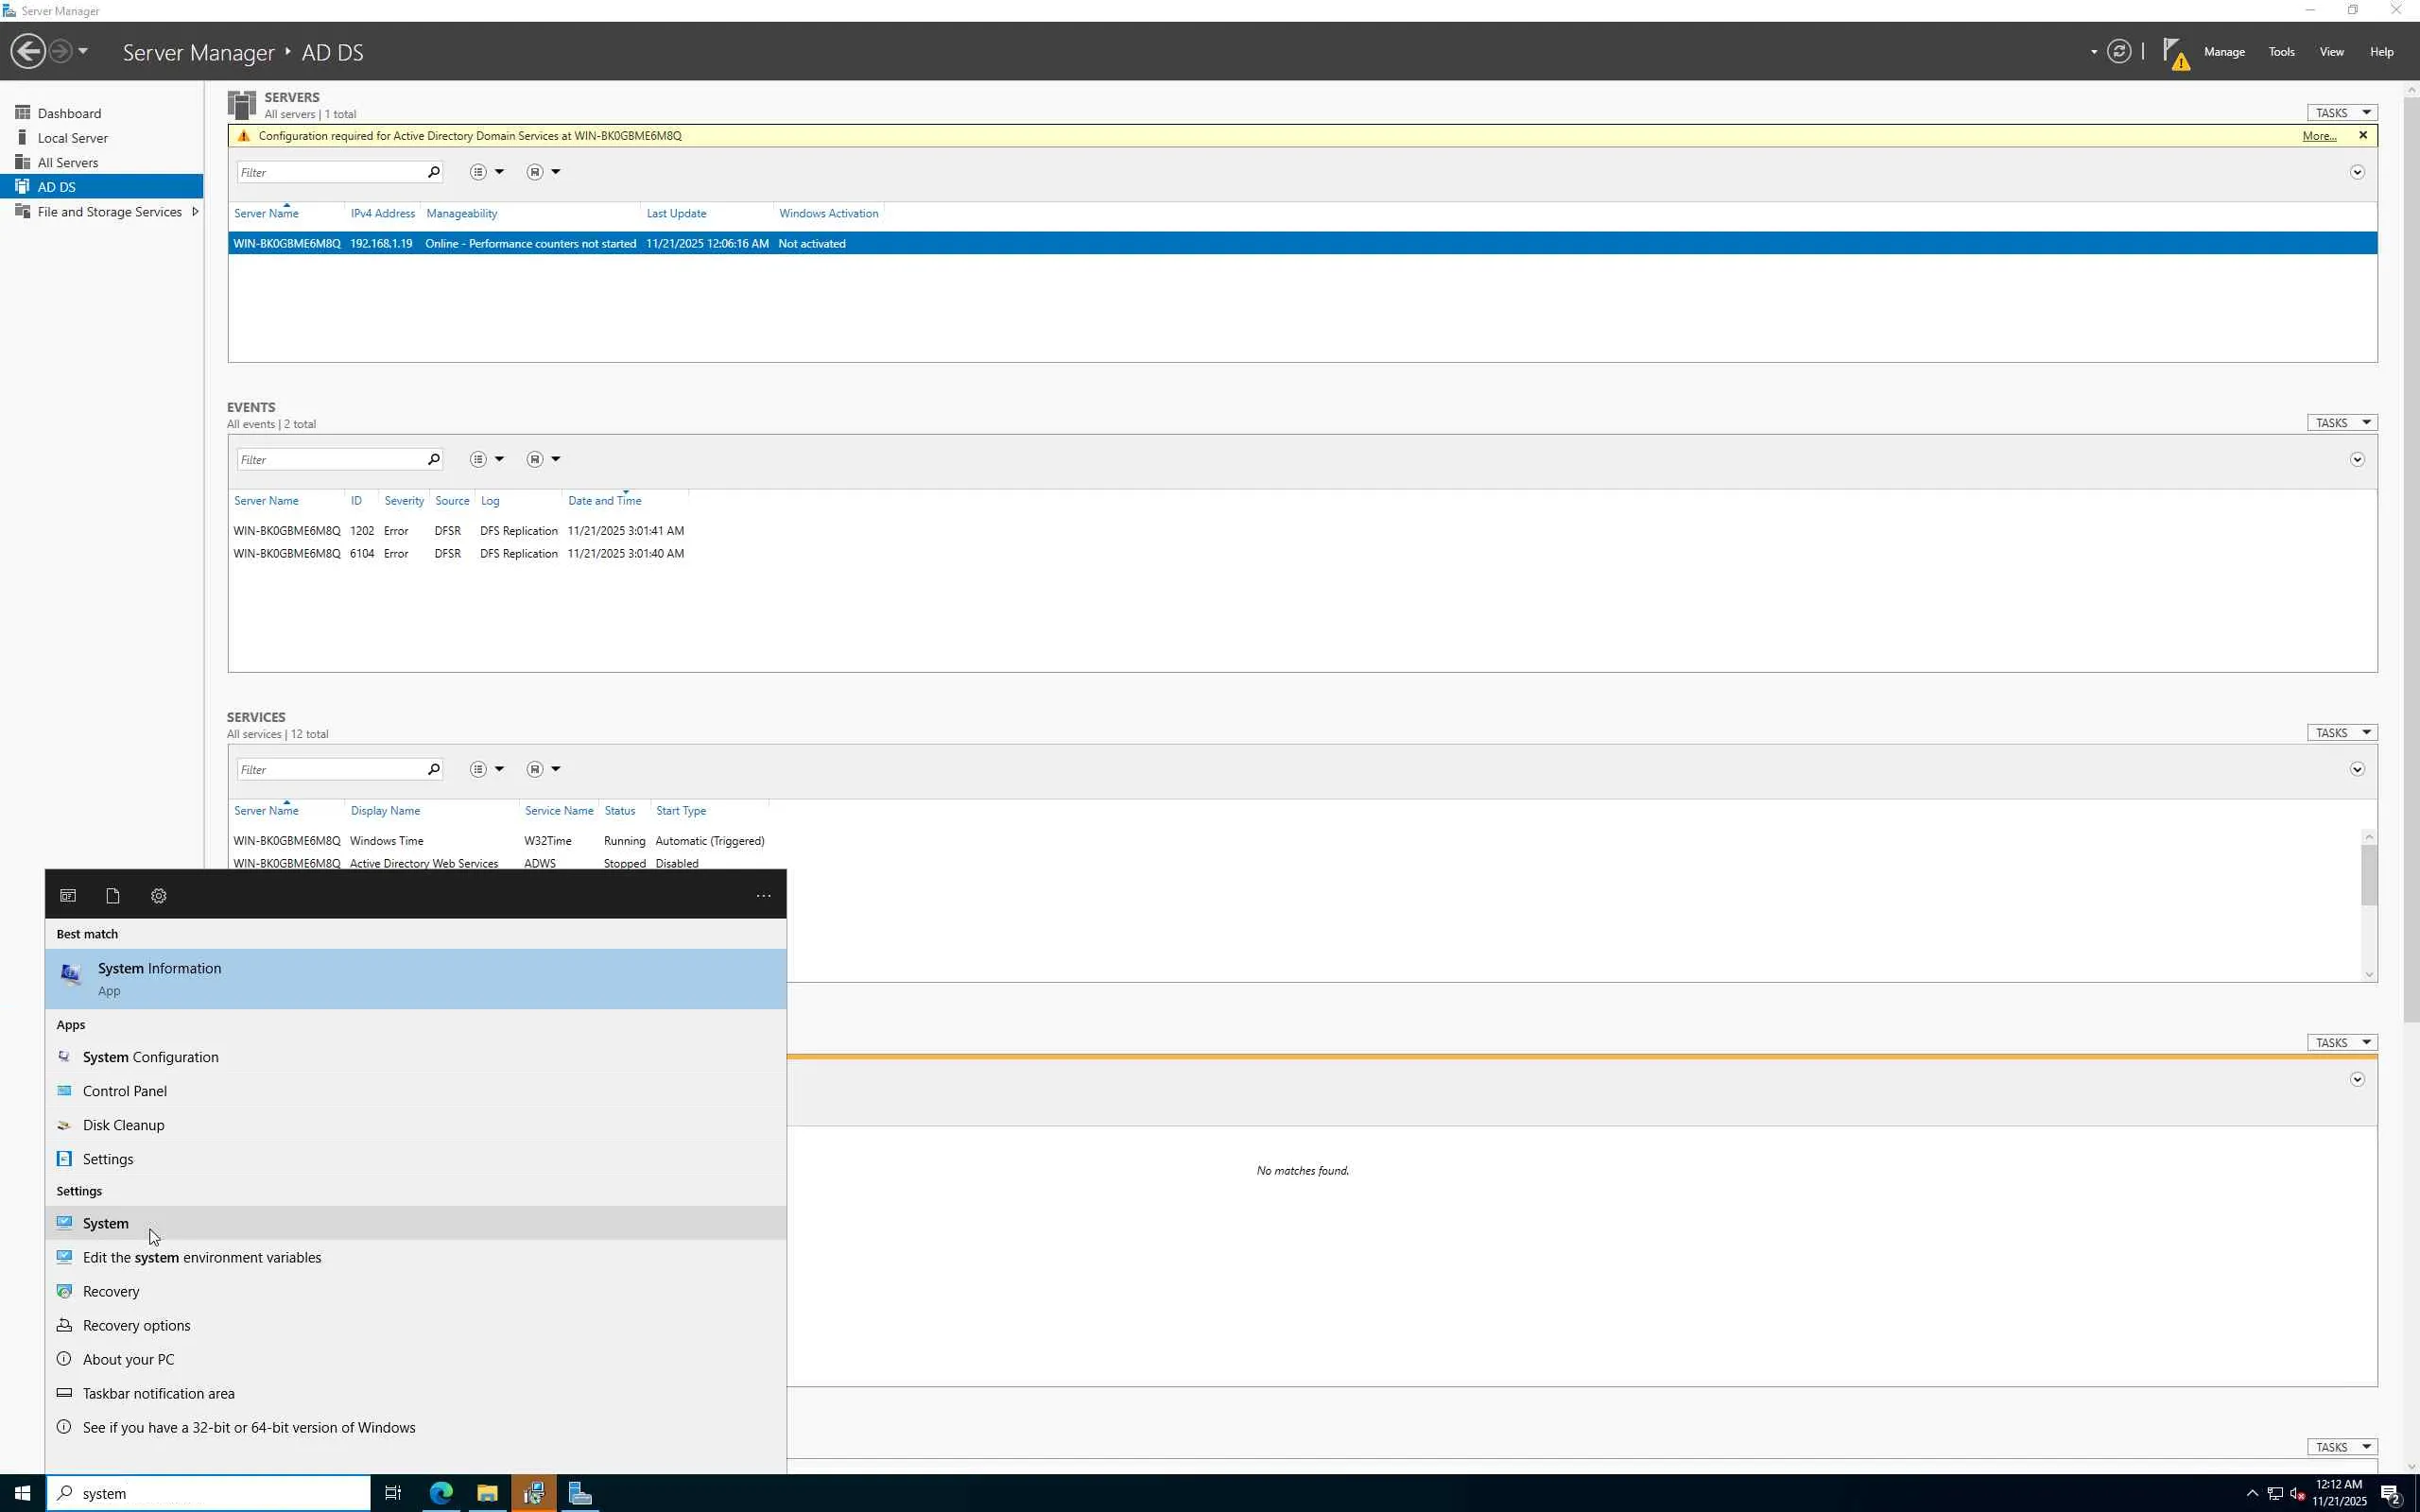Viewport: 2420px width, 1512px height.
Task: Click search icon in Servers filter box
Action: pos(433,172)
